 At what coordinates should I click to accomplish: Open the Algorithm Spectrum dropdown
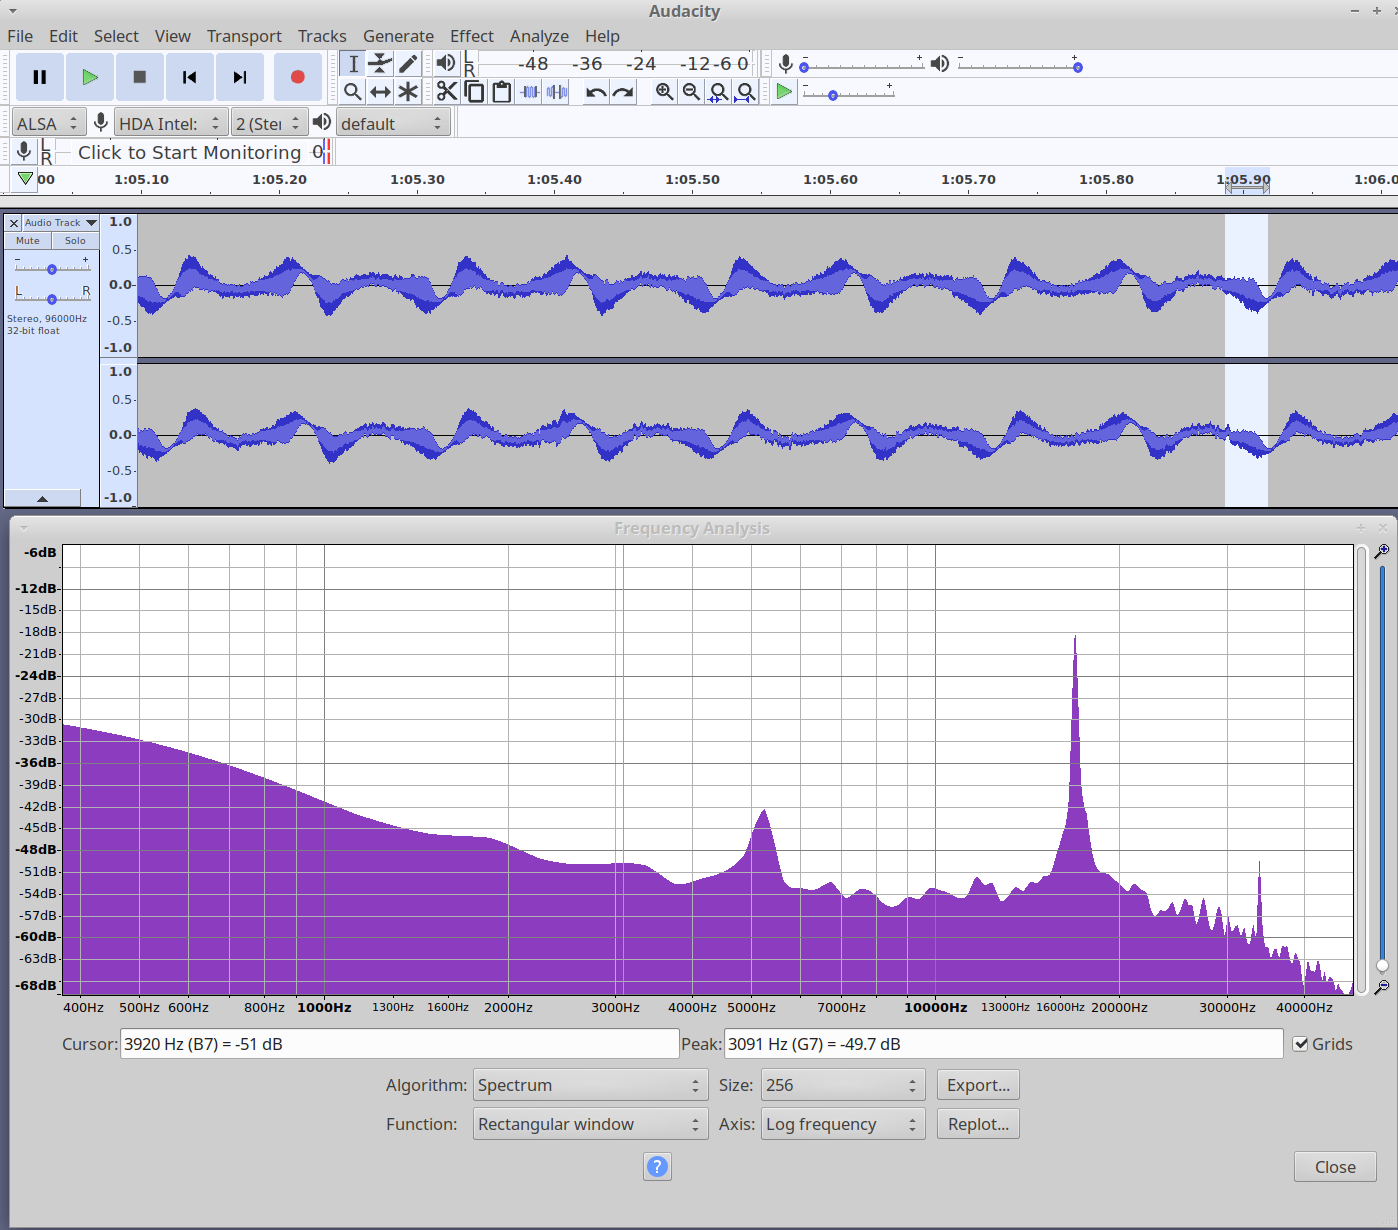click(x=590, y=1085)
